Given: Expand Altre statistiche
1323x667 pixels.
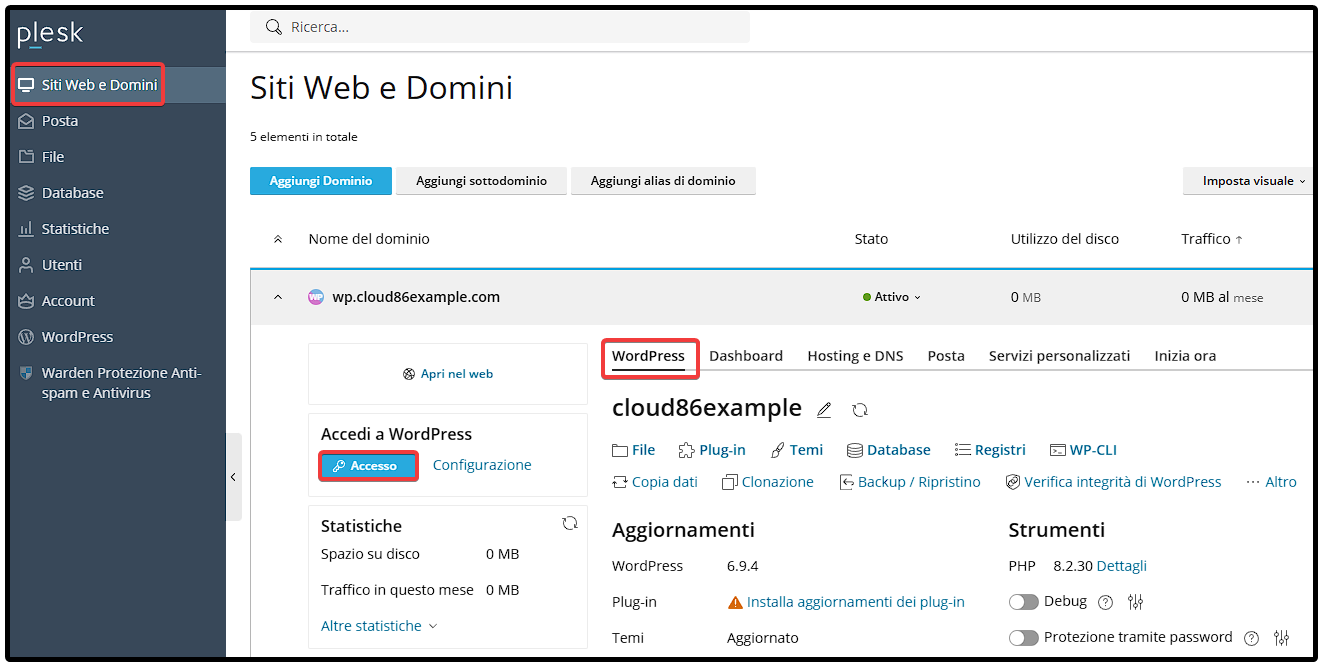Looking at the screenshot, I should pyautogui.click(x=379, y=626).
